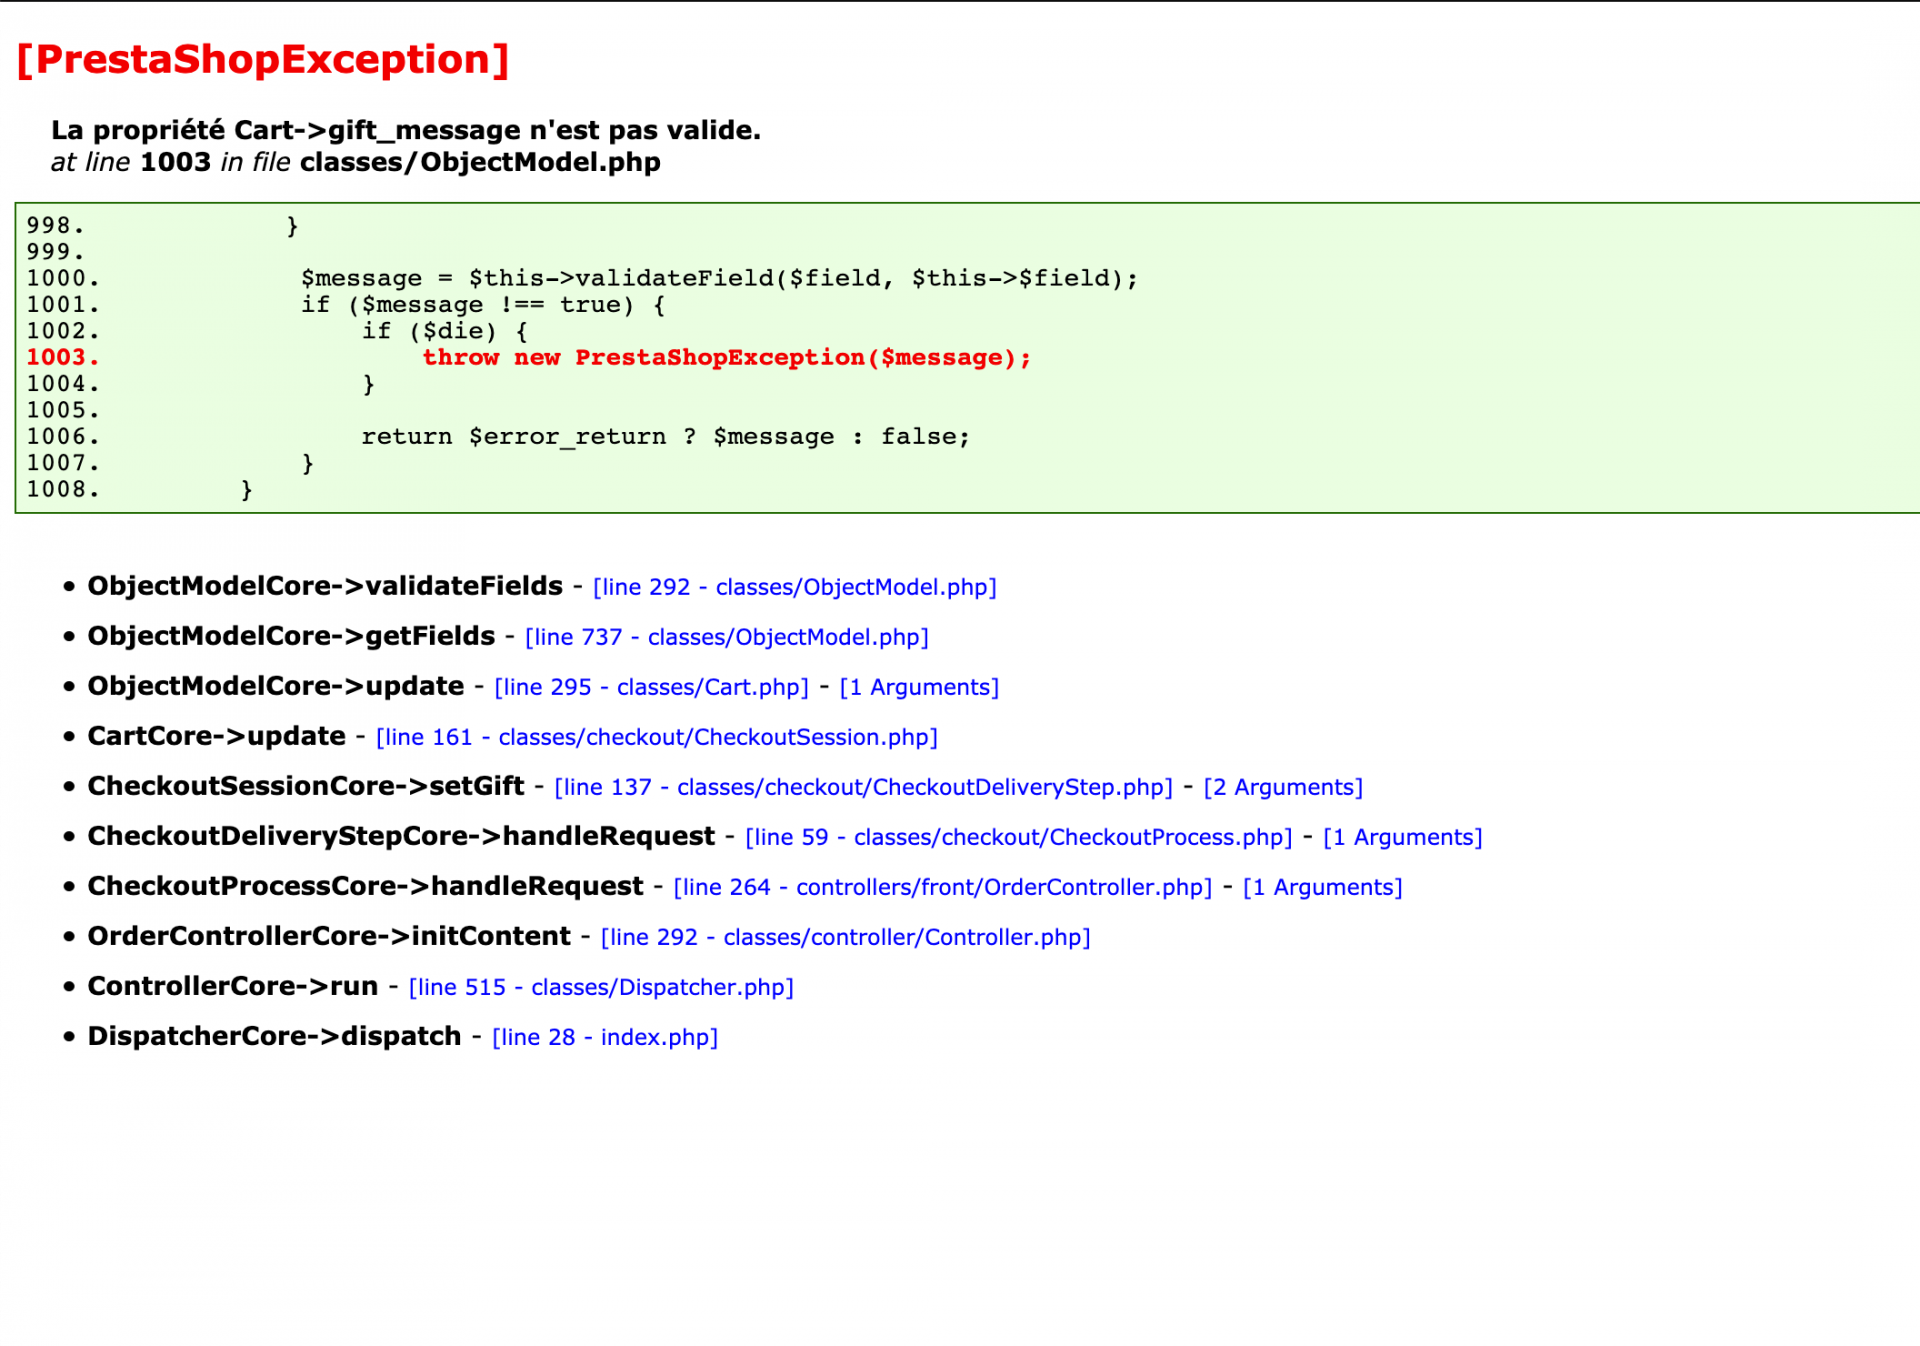Click the gift_message error message text
This screenshot has height=1346, width=1920.
coord(406,130)
